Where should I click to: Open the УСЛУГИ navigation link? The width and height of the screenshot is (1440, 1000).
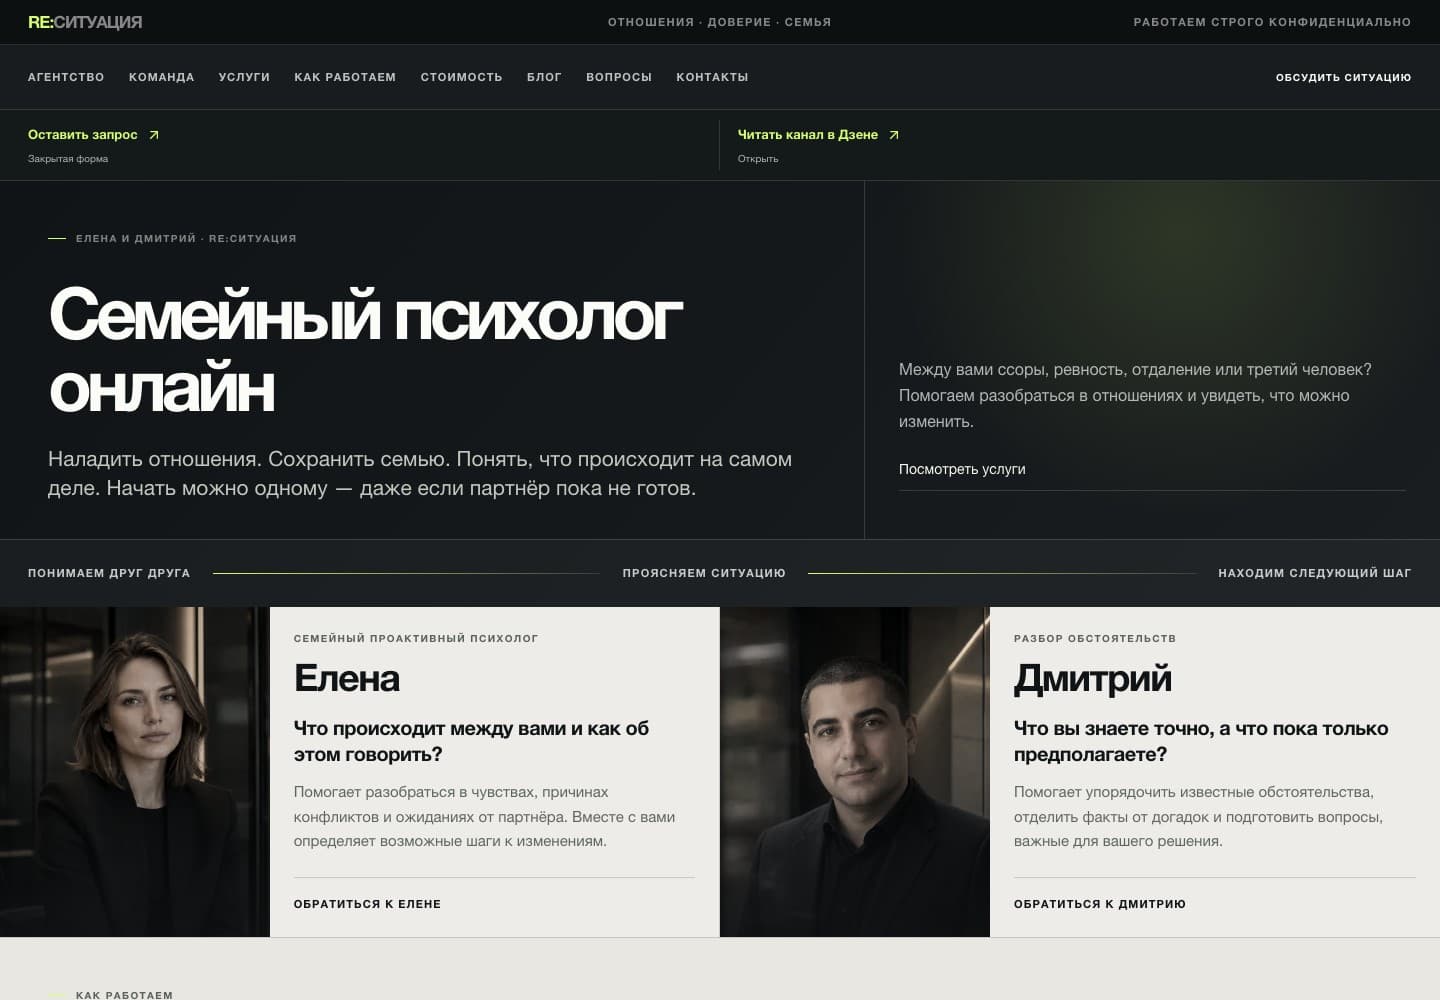pos(244,77)
